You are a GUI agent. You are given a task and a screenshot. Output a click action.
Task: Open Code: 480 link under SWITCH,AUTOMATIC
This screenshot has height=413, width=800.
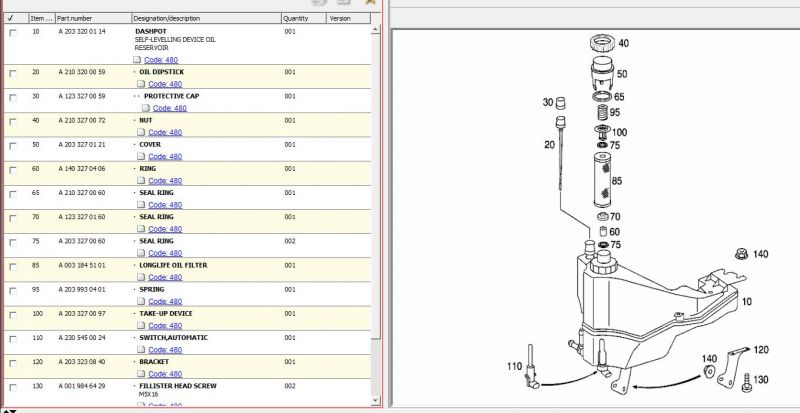click(x=165, y=350)
